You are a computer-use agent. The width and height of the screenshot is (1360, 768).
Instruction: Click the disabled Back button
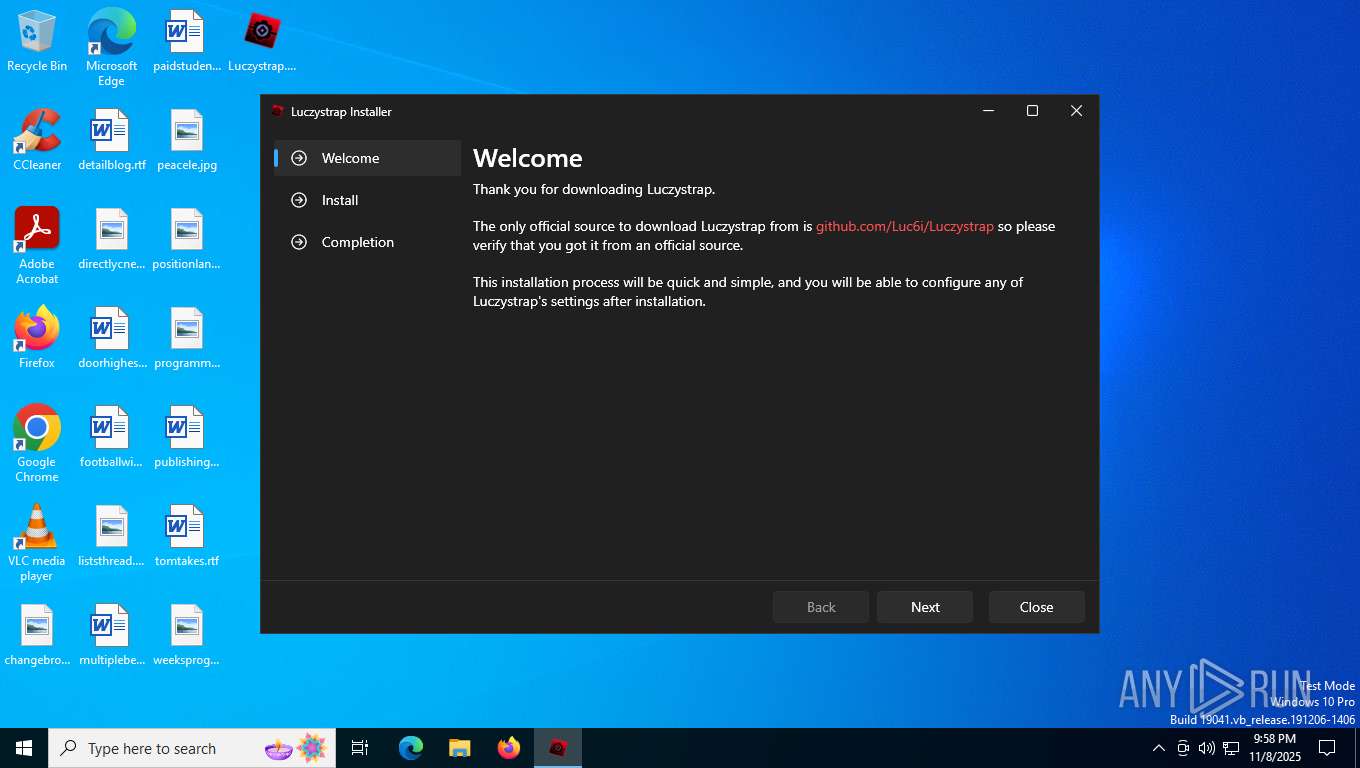[821, 607]
